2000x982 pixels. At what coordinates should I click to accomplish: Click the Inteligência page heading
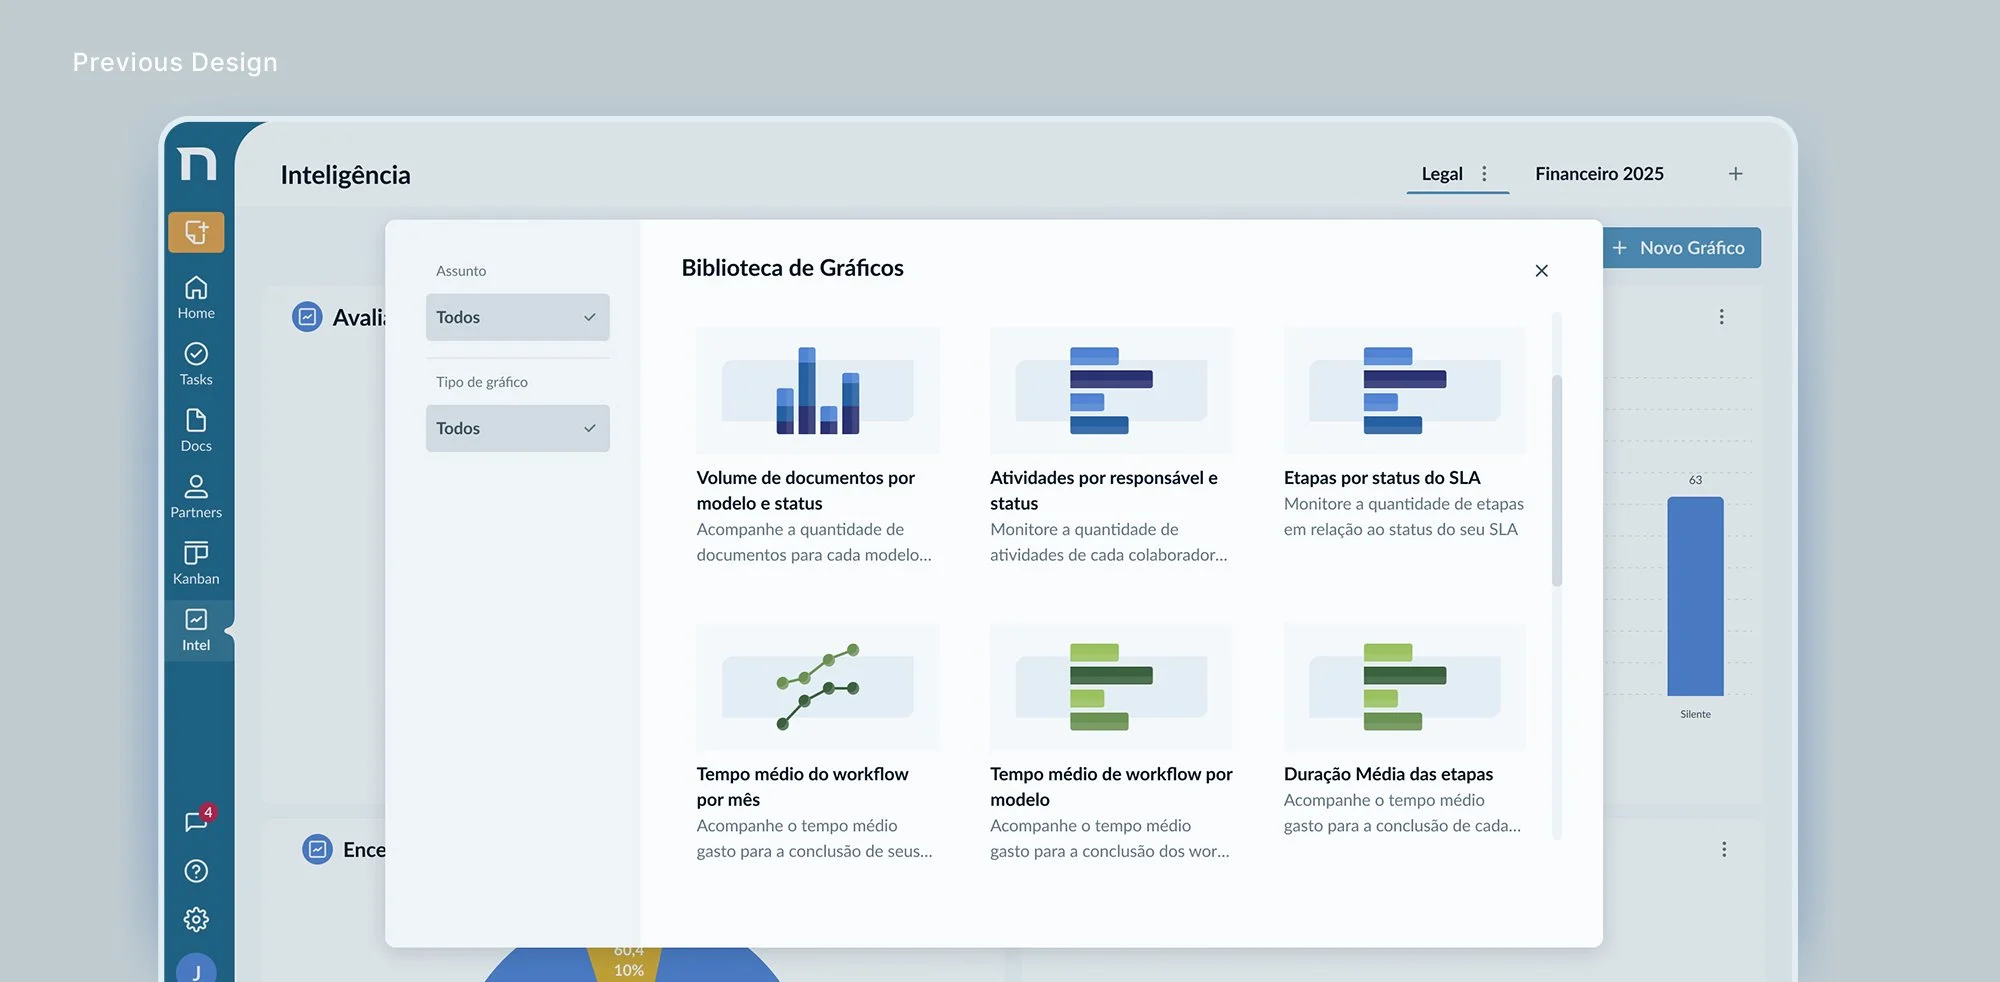[x=345, y=175]
